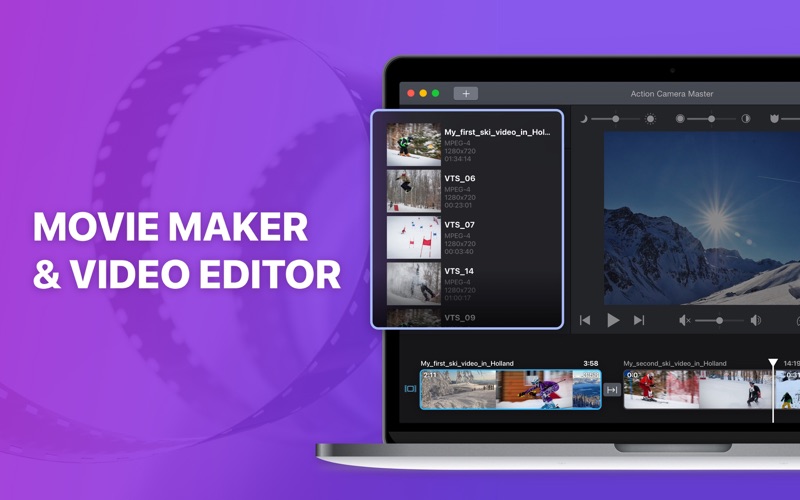This screenshot has height=500, width=800.
Task: Click the tulip-shaped saturation icon
Action: point(774,119)
